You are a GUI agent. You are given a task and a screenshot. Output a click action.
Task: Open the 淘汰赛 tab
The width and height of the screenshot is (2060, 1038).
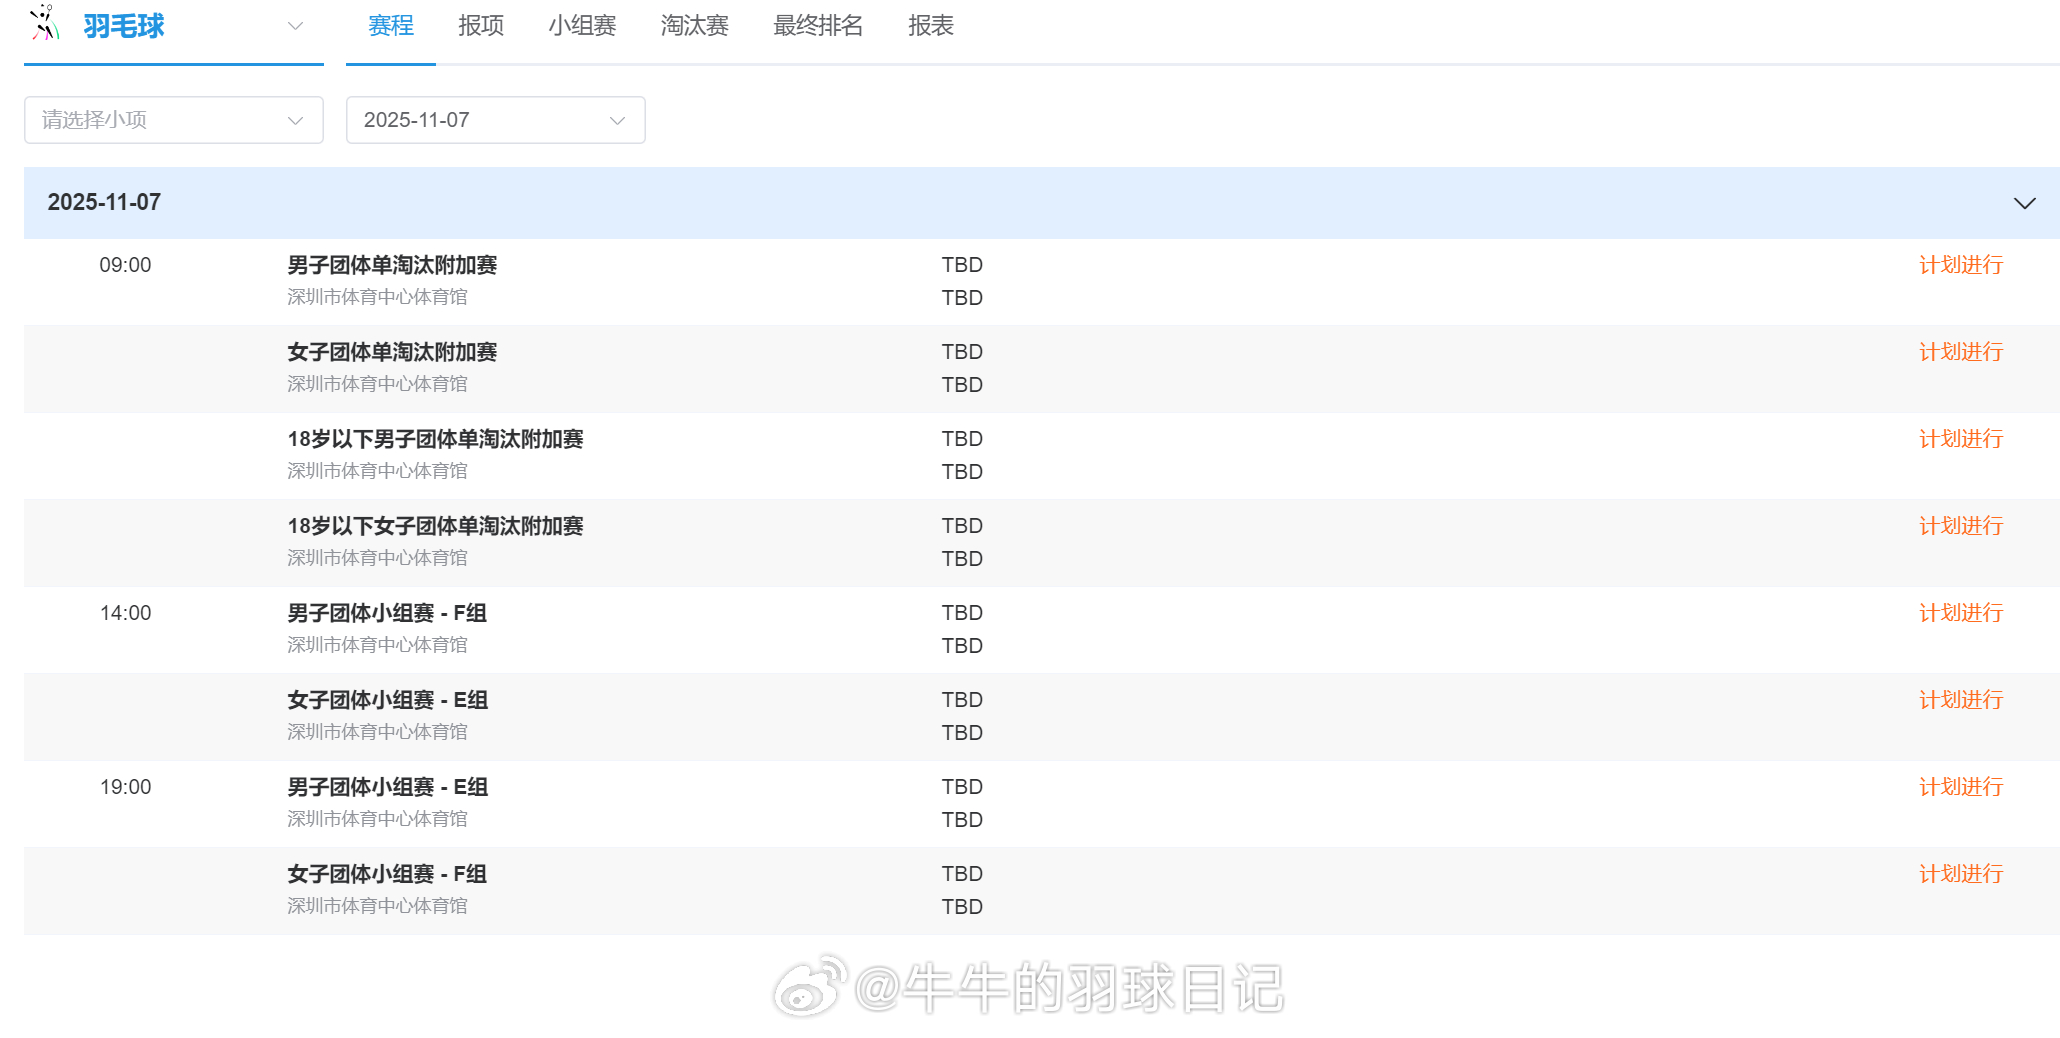(695, 25)
